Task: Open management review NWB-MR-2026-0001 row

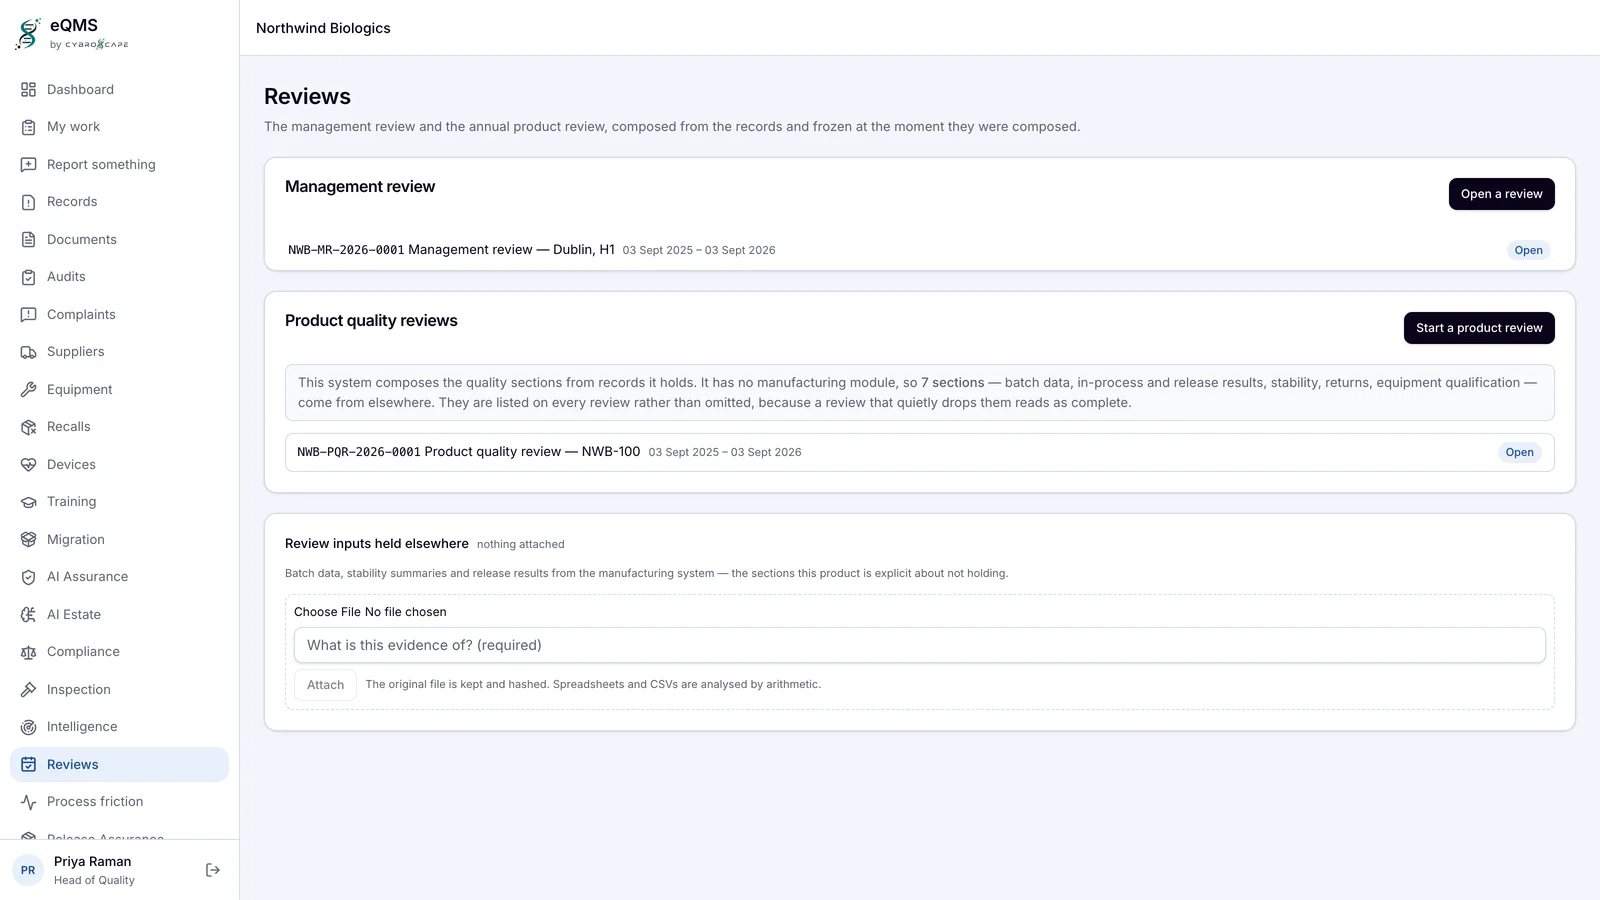Action: point(919,250)
